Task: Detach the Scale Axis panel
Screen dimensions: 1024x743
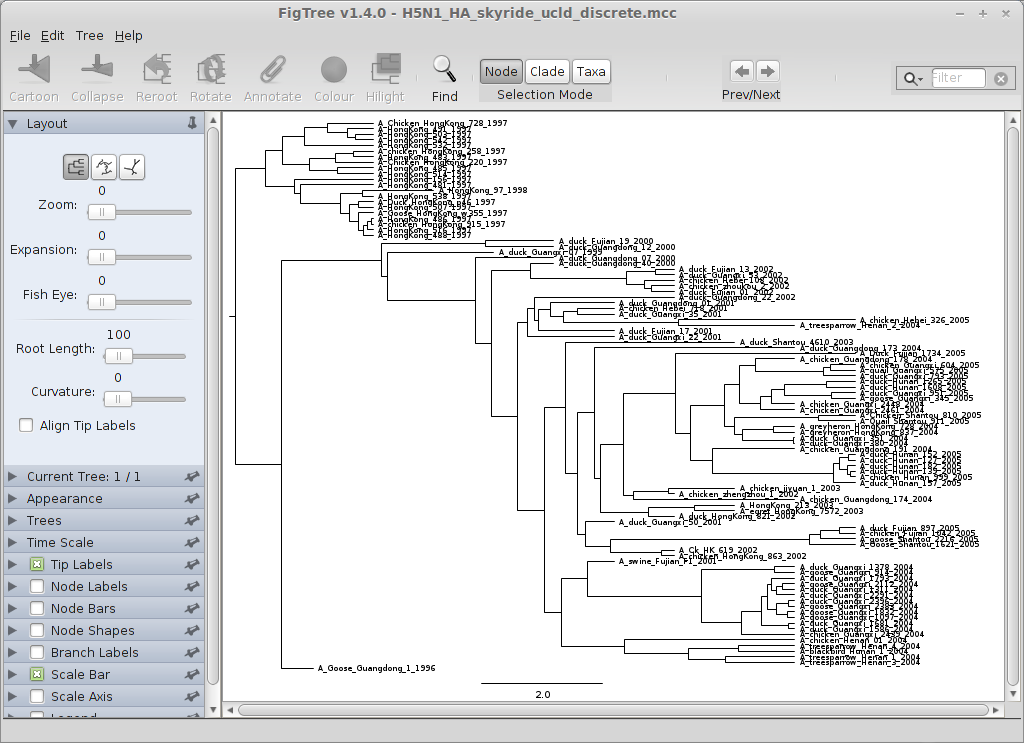Action: (191, 697)
